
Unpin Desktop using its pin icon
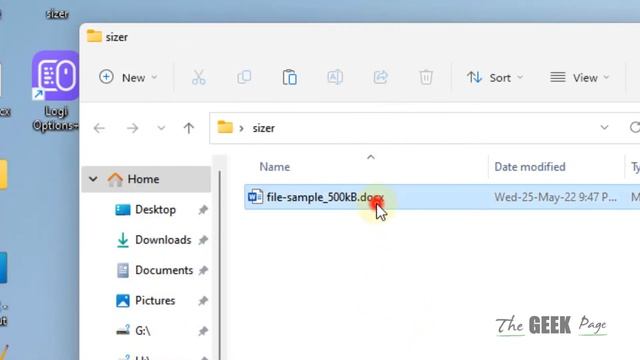(203, 210)
